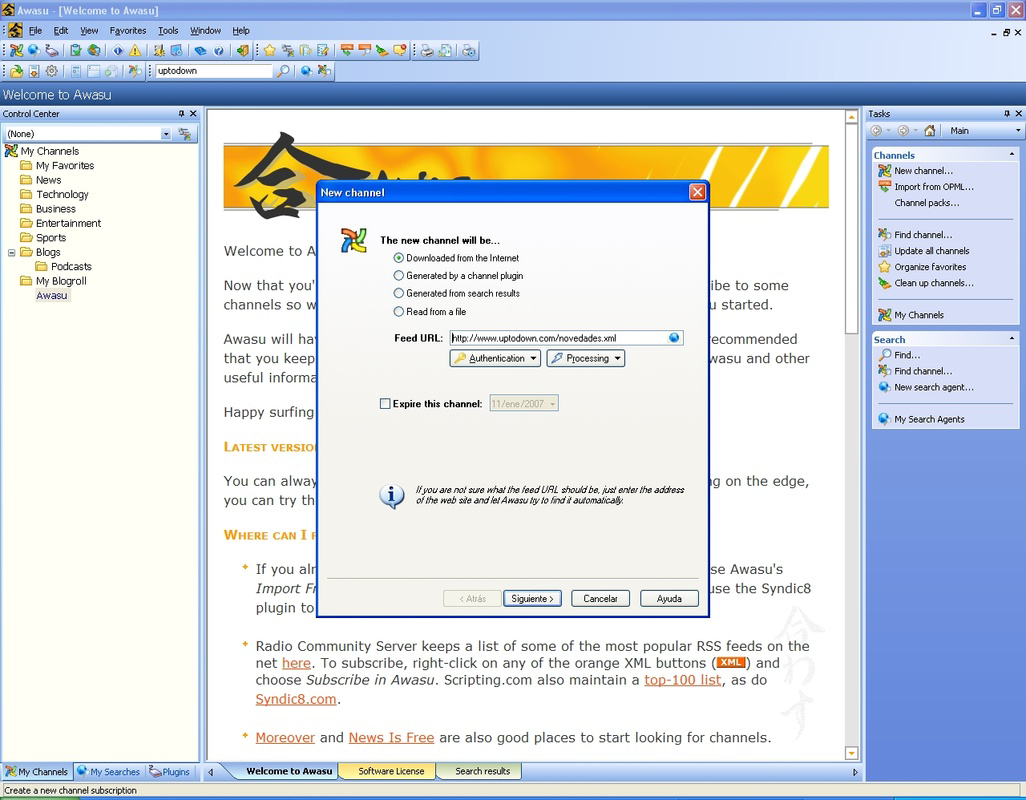This screenshot has width=1026, height=800.
Task: Click the open folder with green arrow icon
Action: [x=16, y=71]
